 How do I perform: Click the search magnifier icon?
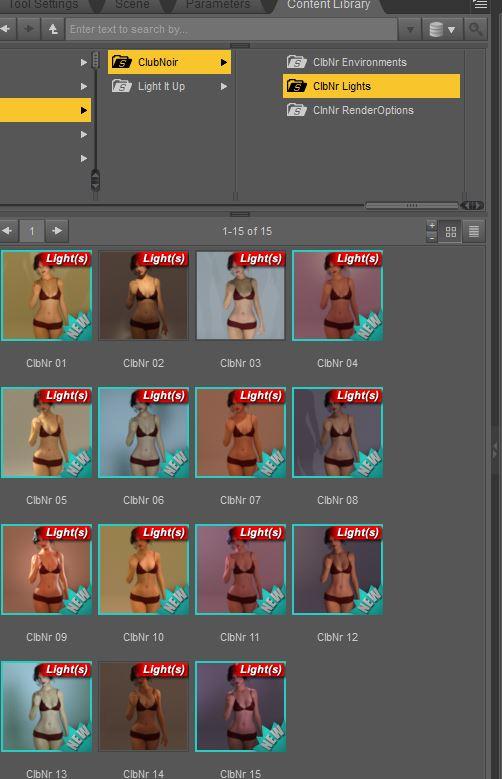475,29
